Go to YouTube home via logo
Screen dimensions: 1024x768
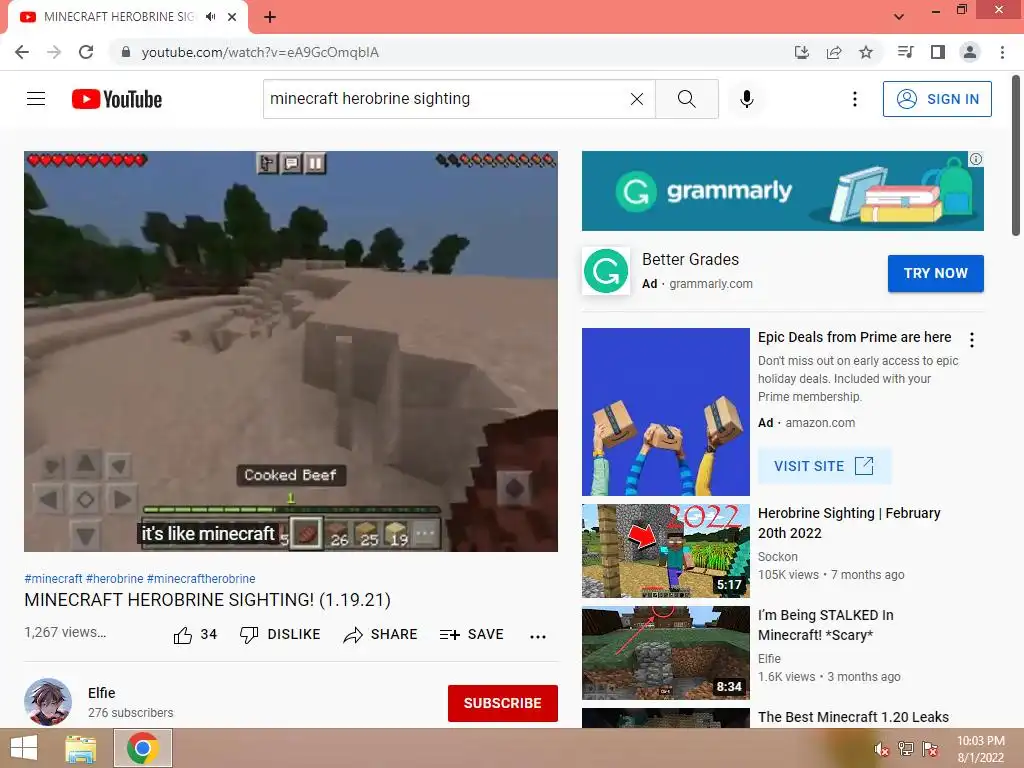[117, 99]
